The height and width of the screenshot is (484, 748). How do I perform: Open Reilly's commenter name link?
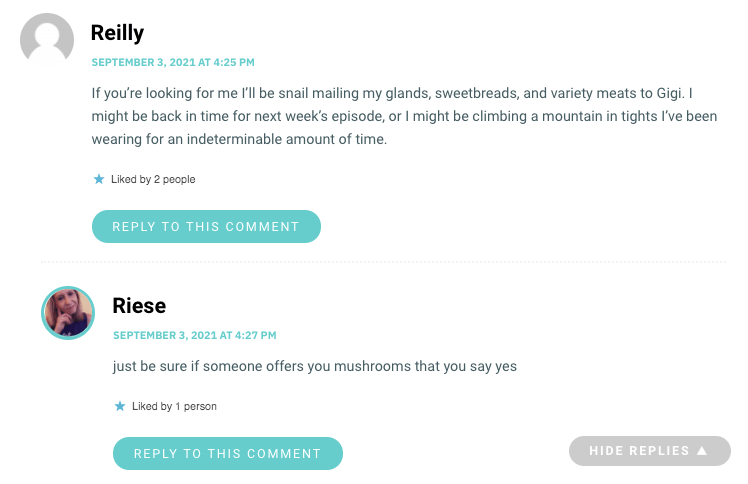(x=117, y=33)
